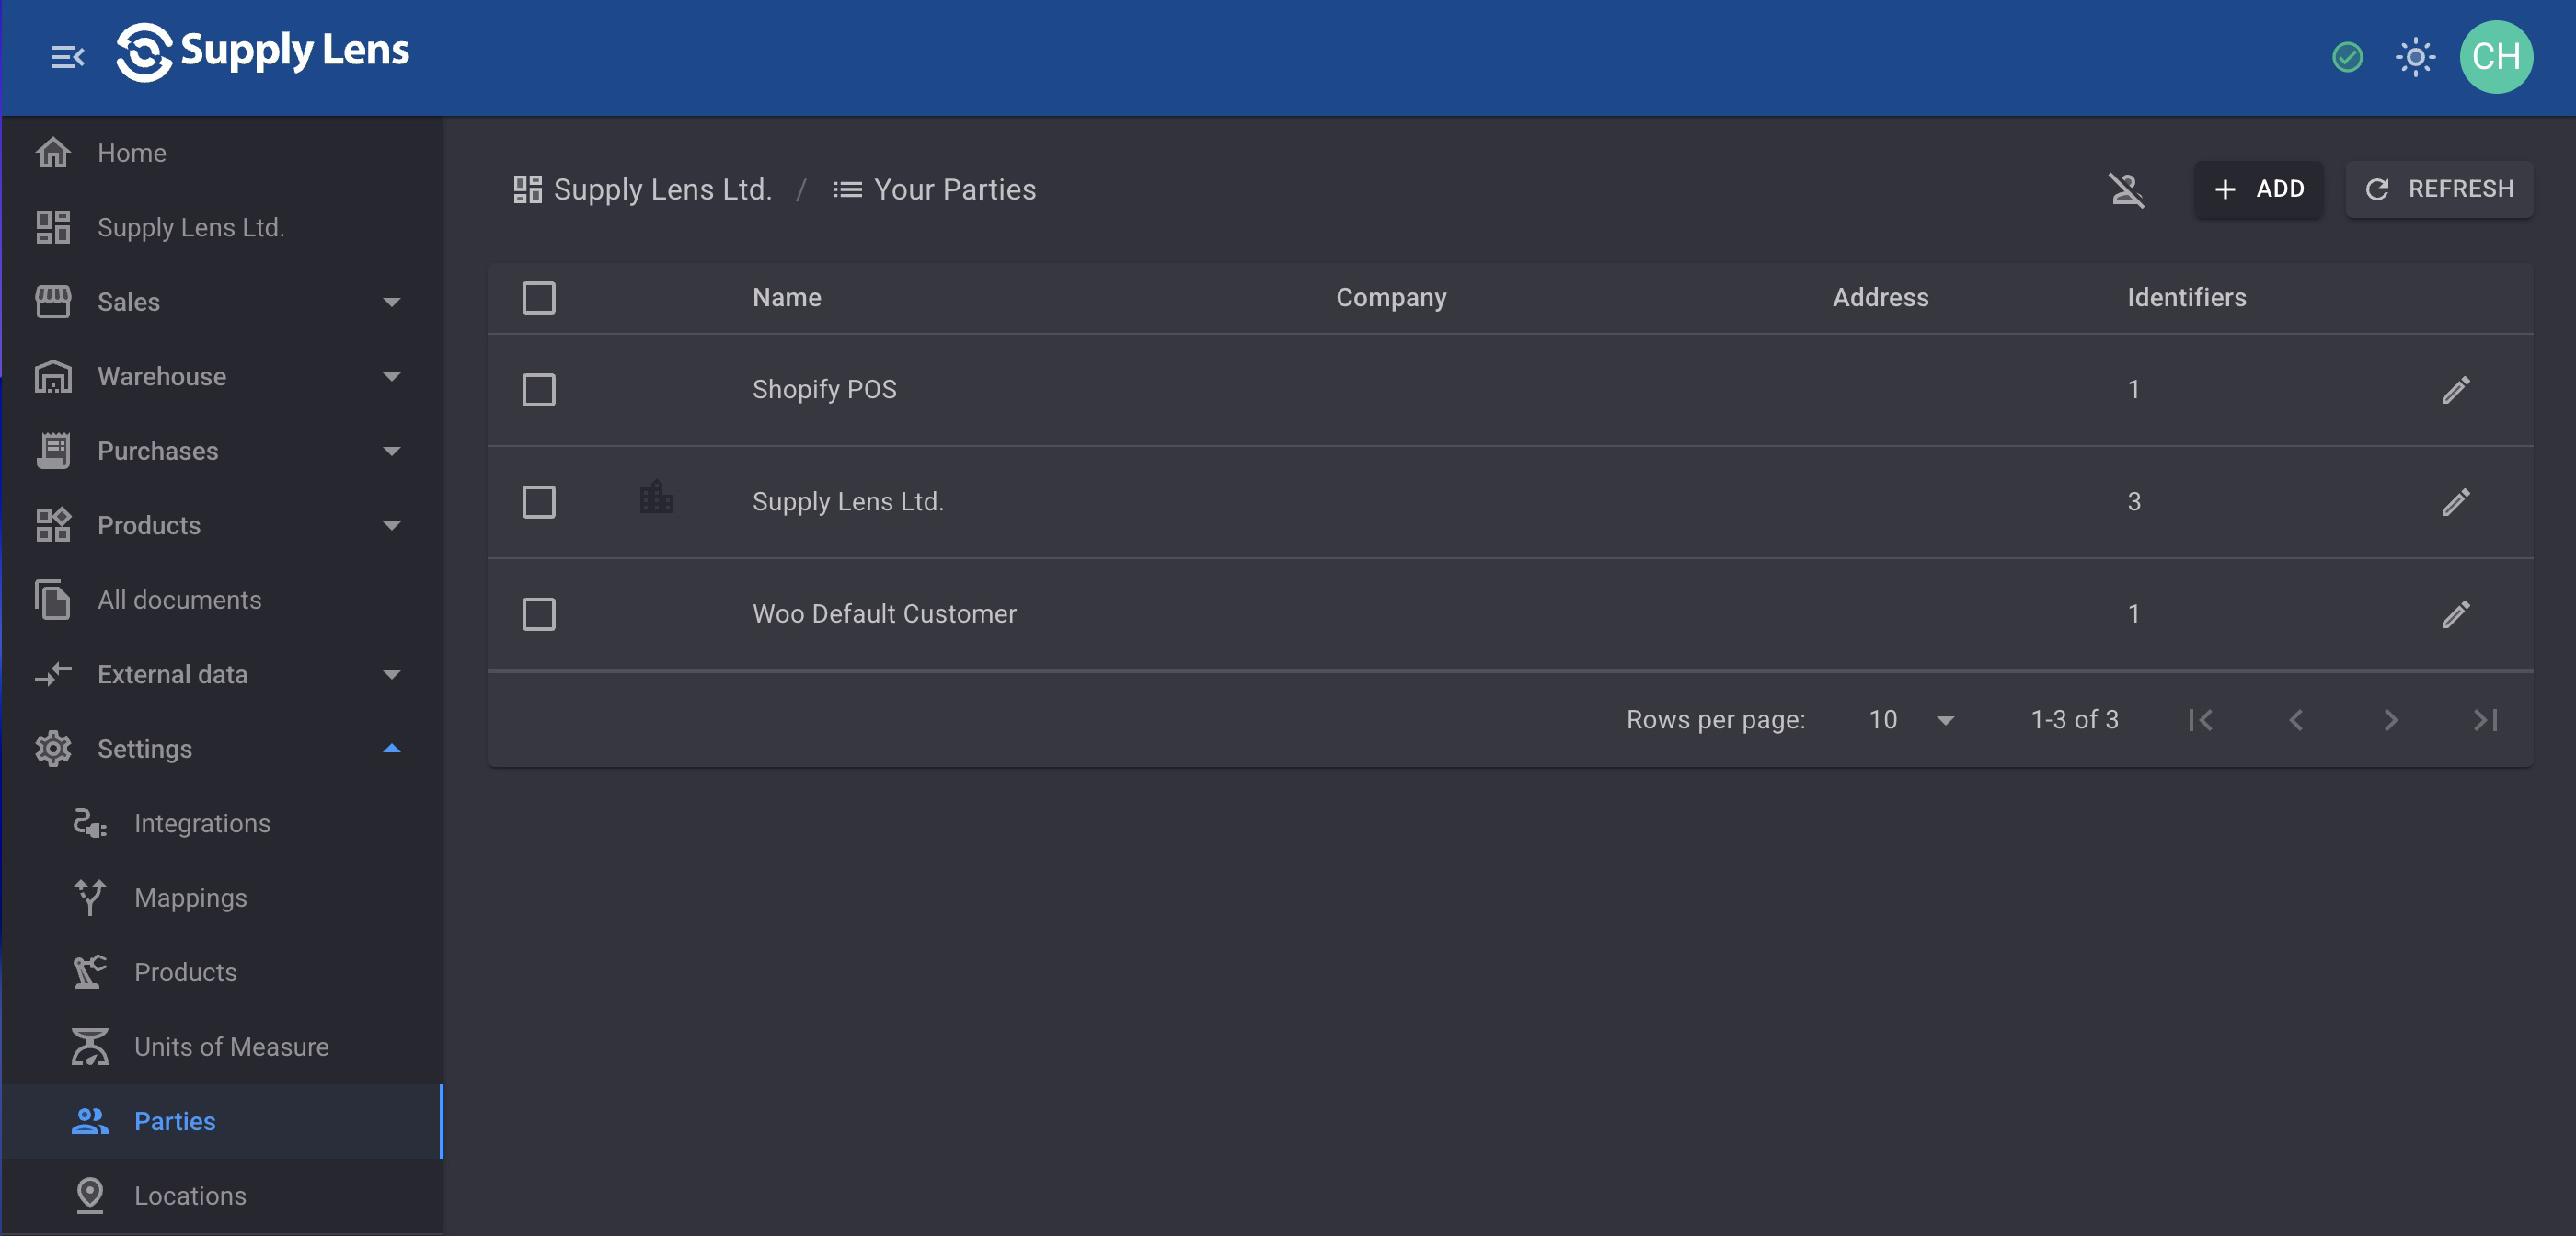Click the company building icon in Supply Lens row
Screen dimensions: 2576x1236
[656, 498]
